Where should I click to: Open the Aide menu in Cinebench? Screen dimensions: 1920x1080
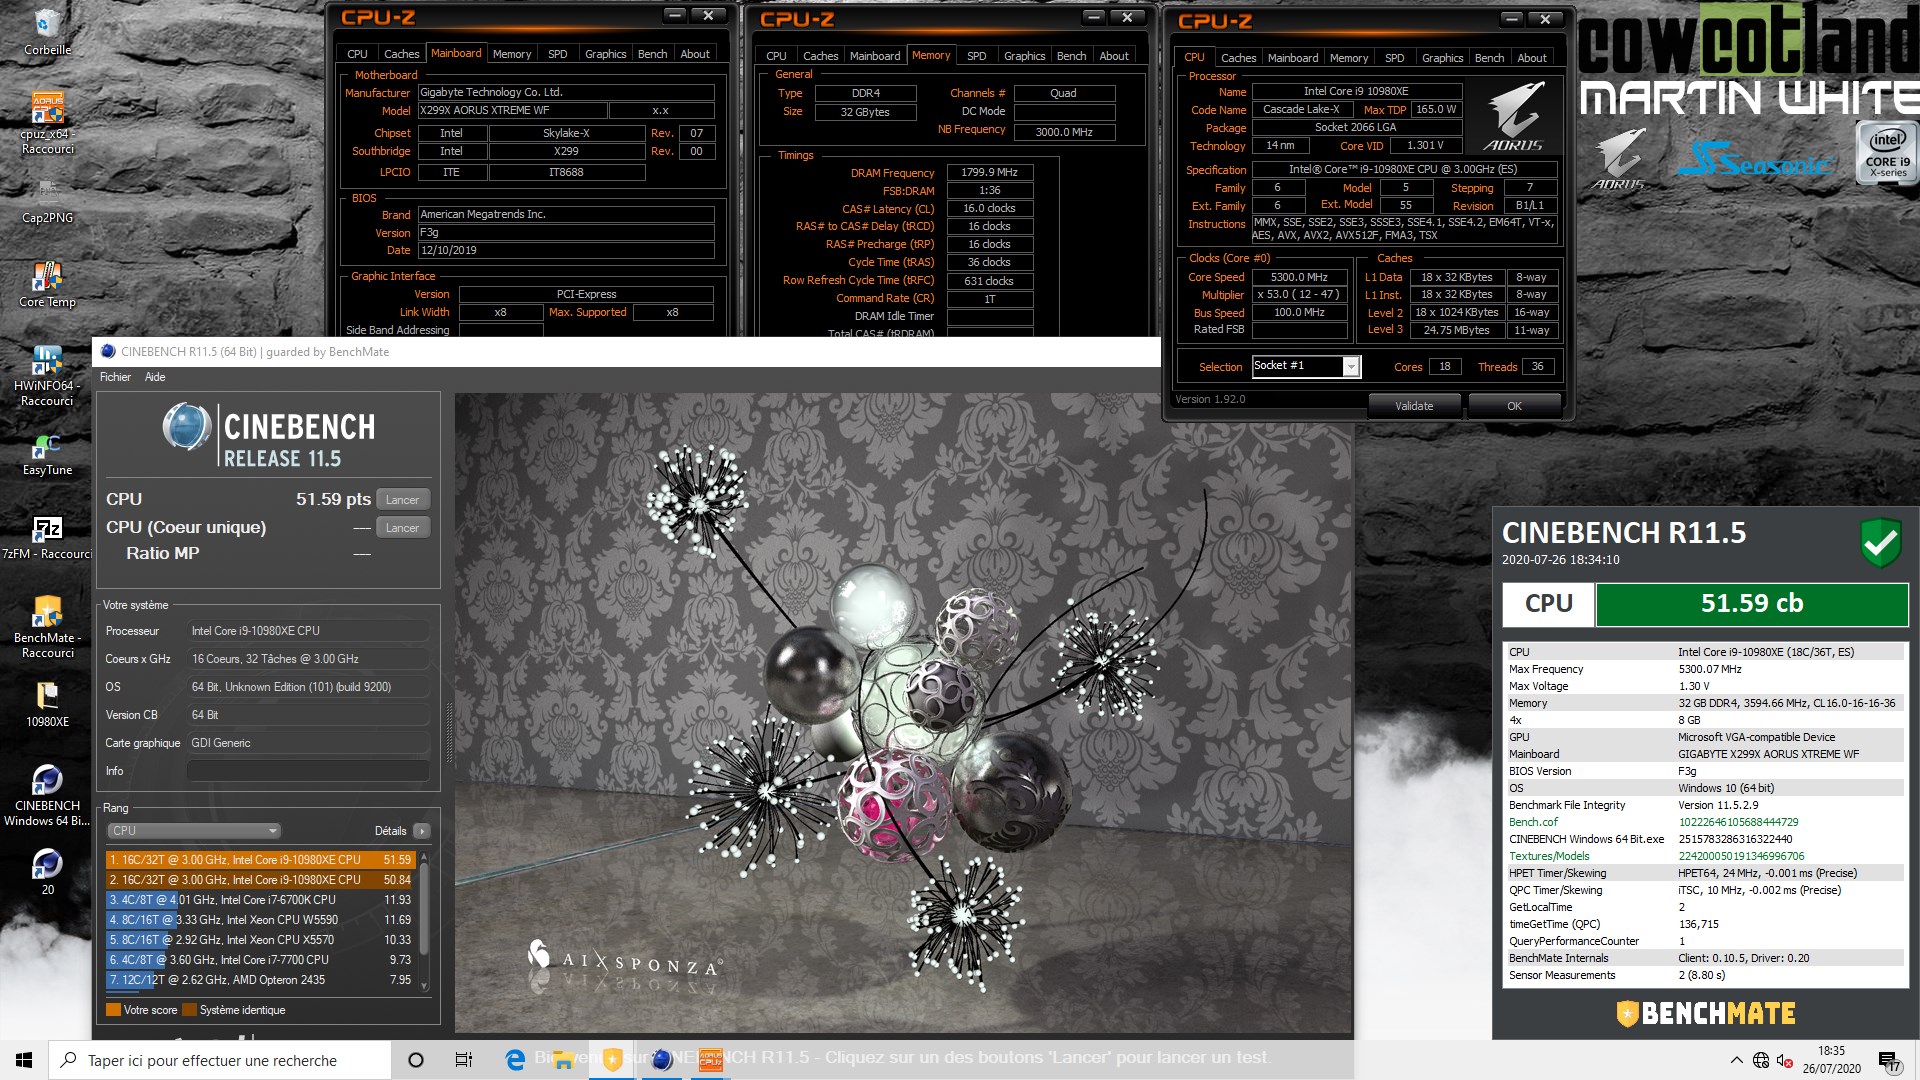(155, 377)
